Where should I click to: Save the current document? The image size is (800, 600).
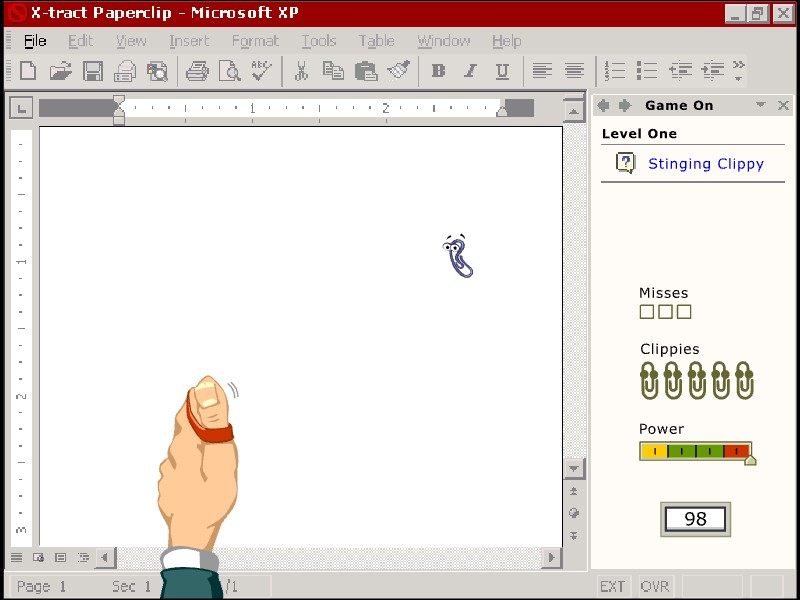[93, 71]
